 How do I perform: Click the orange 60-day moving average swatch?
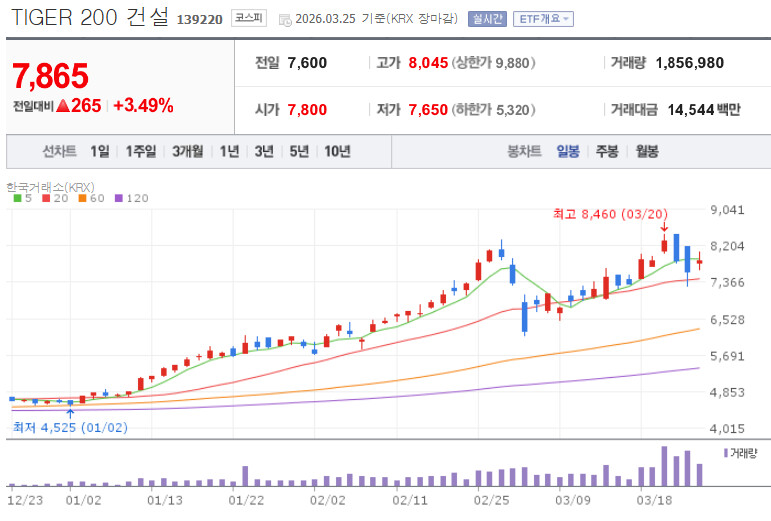(x=82, y=198)
